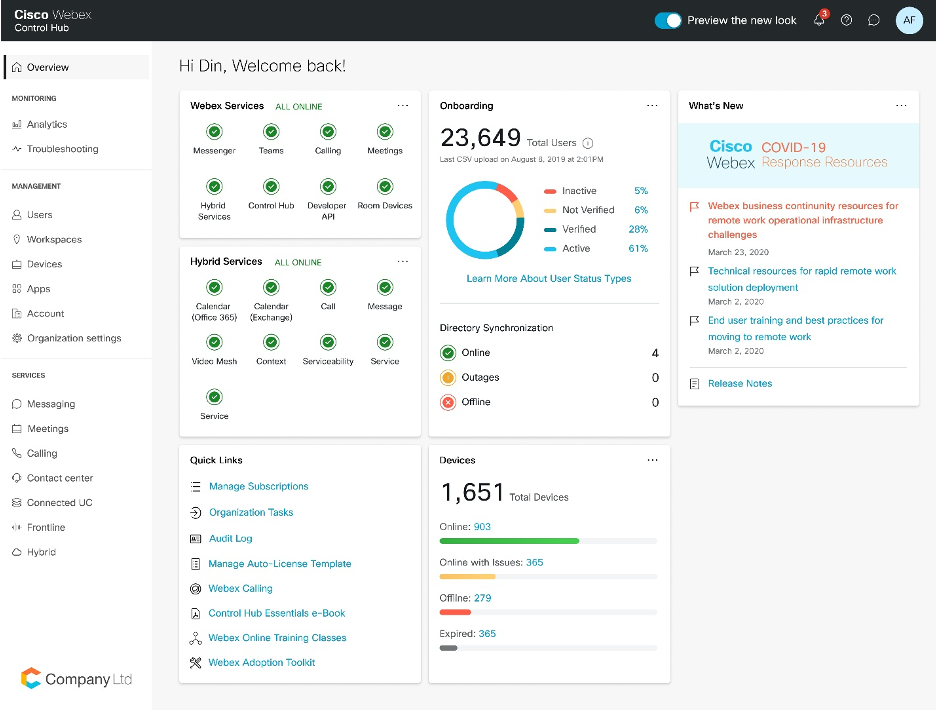The image size is (936, 710).
Task: Click the green Online devices progress bar
Action: 509,541
